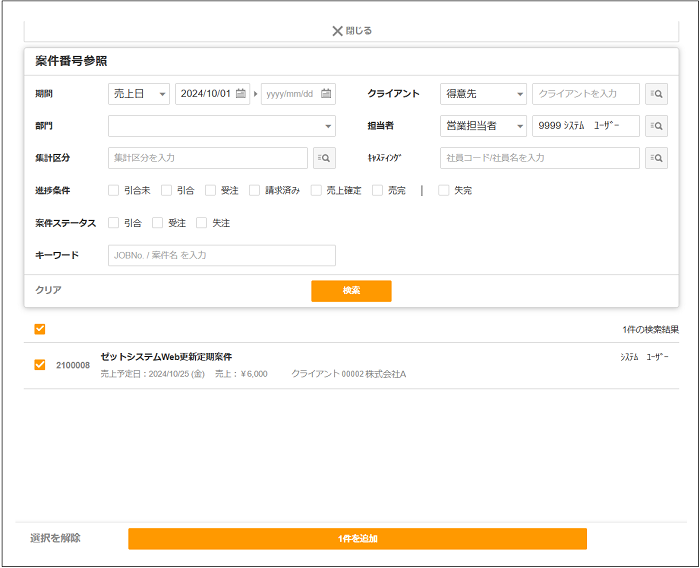
Task: Check the 引合未 progress checkbox
Action: pos(114,190)
